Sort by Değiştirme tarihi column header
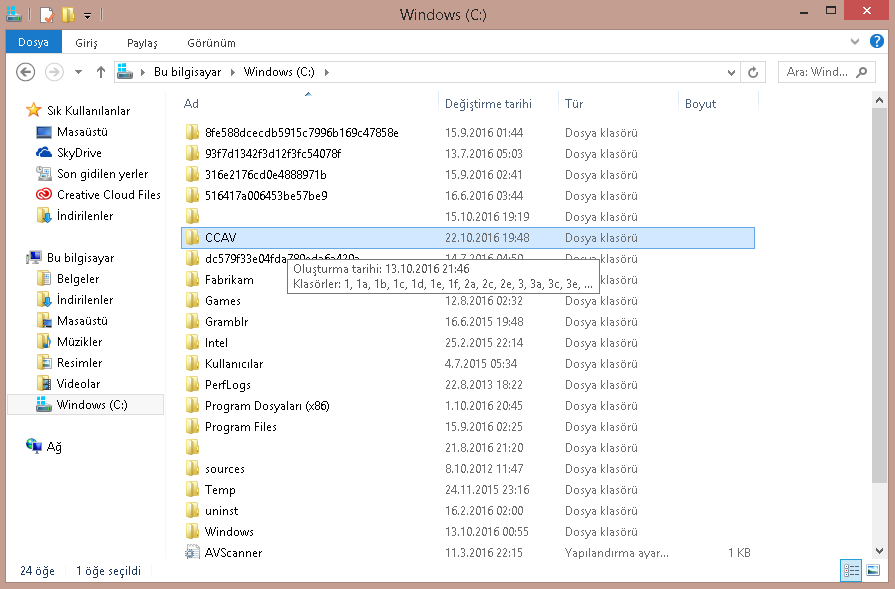895x589 pixels. pyautogui.click(x=488, y=104)
